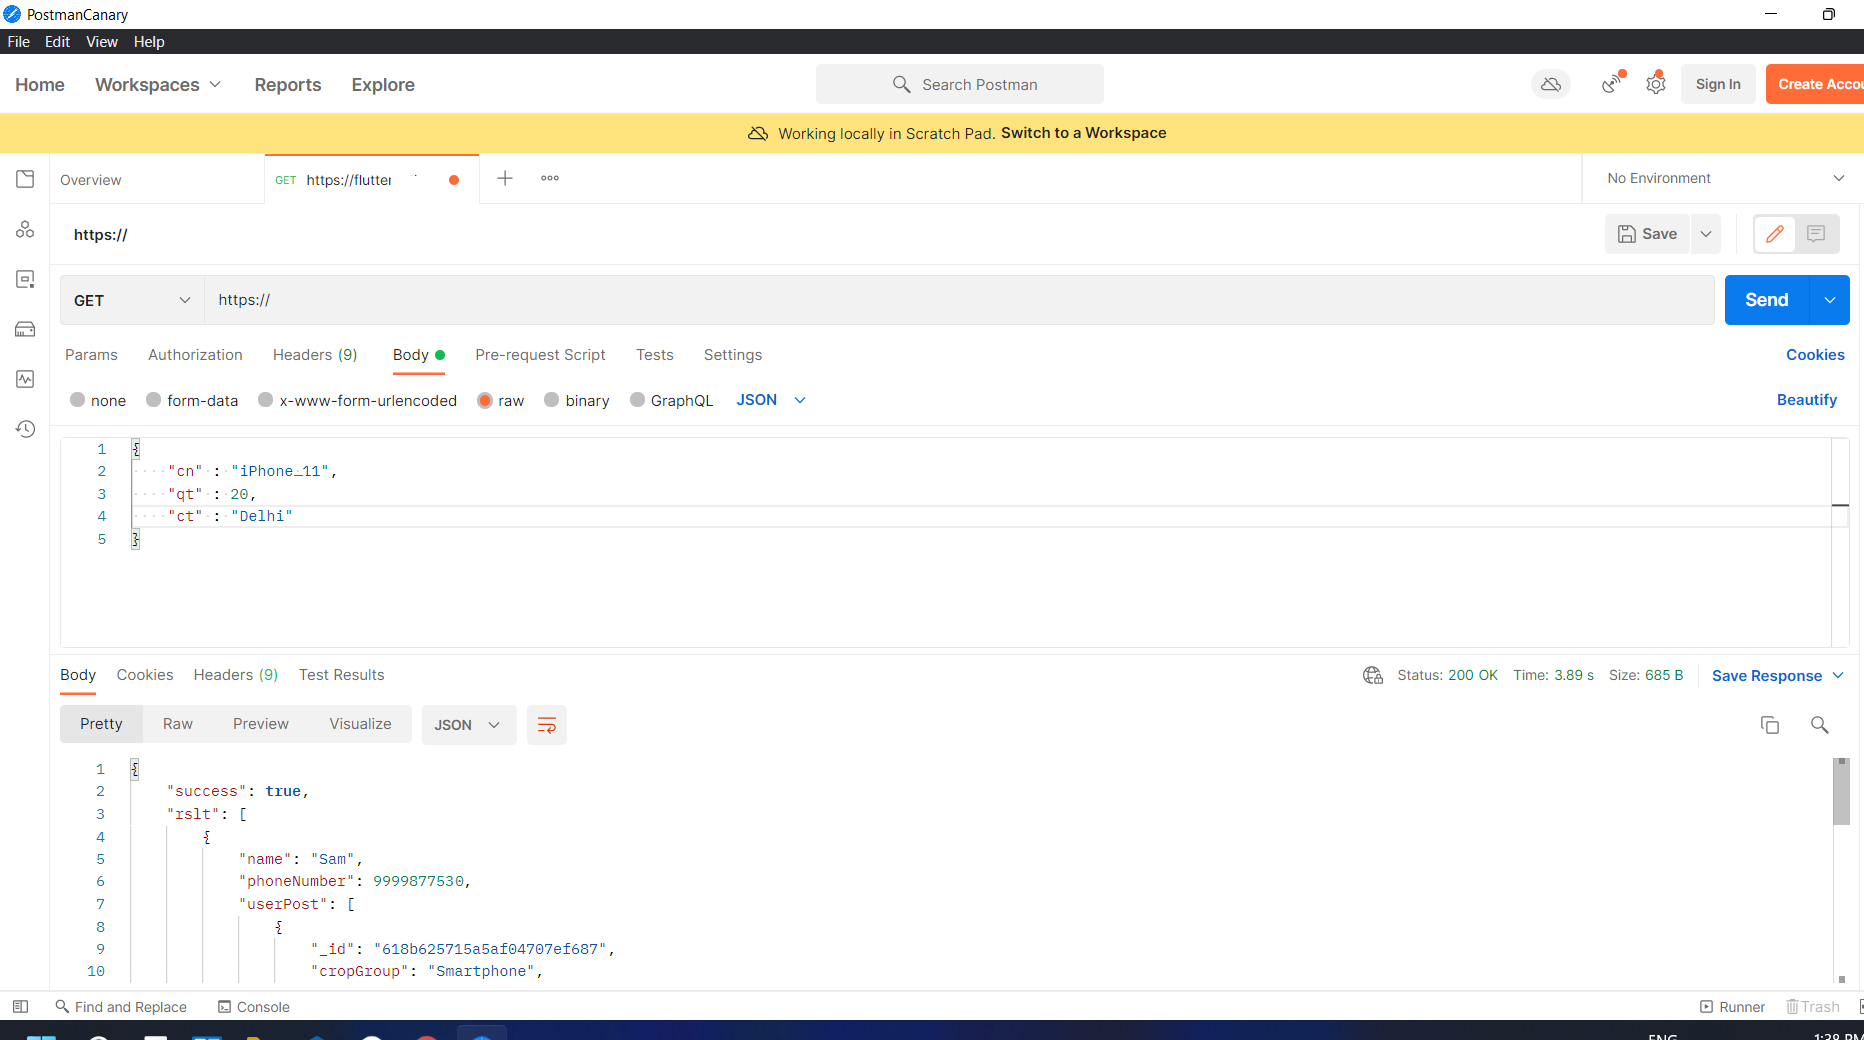Screen dimensions: 1864x1040
Task: Copy response with the copy icon
Action: click(x=1770, y=725)
